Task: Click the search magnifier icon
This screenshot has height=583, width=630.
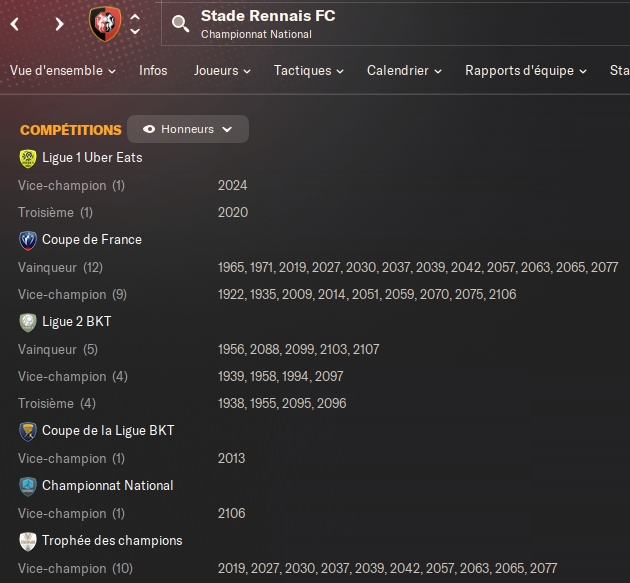Action: pyautogui.click(x=180, y=24)
